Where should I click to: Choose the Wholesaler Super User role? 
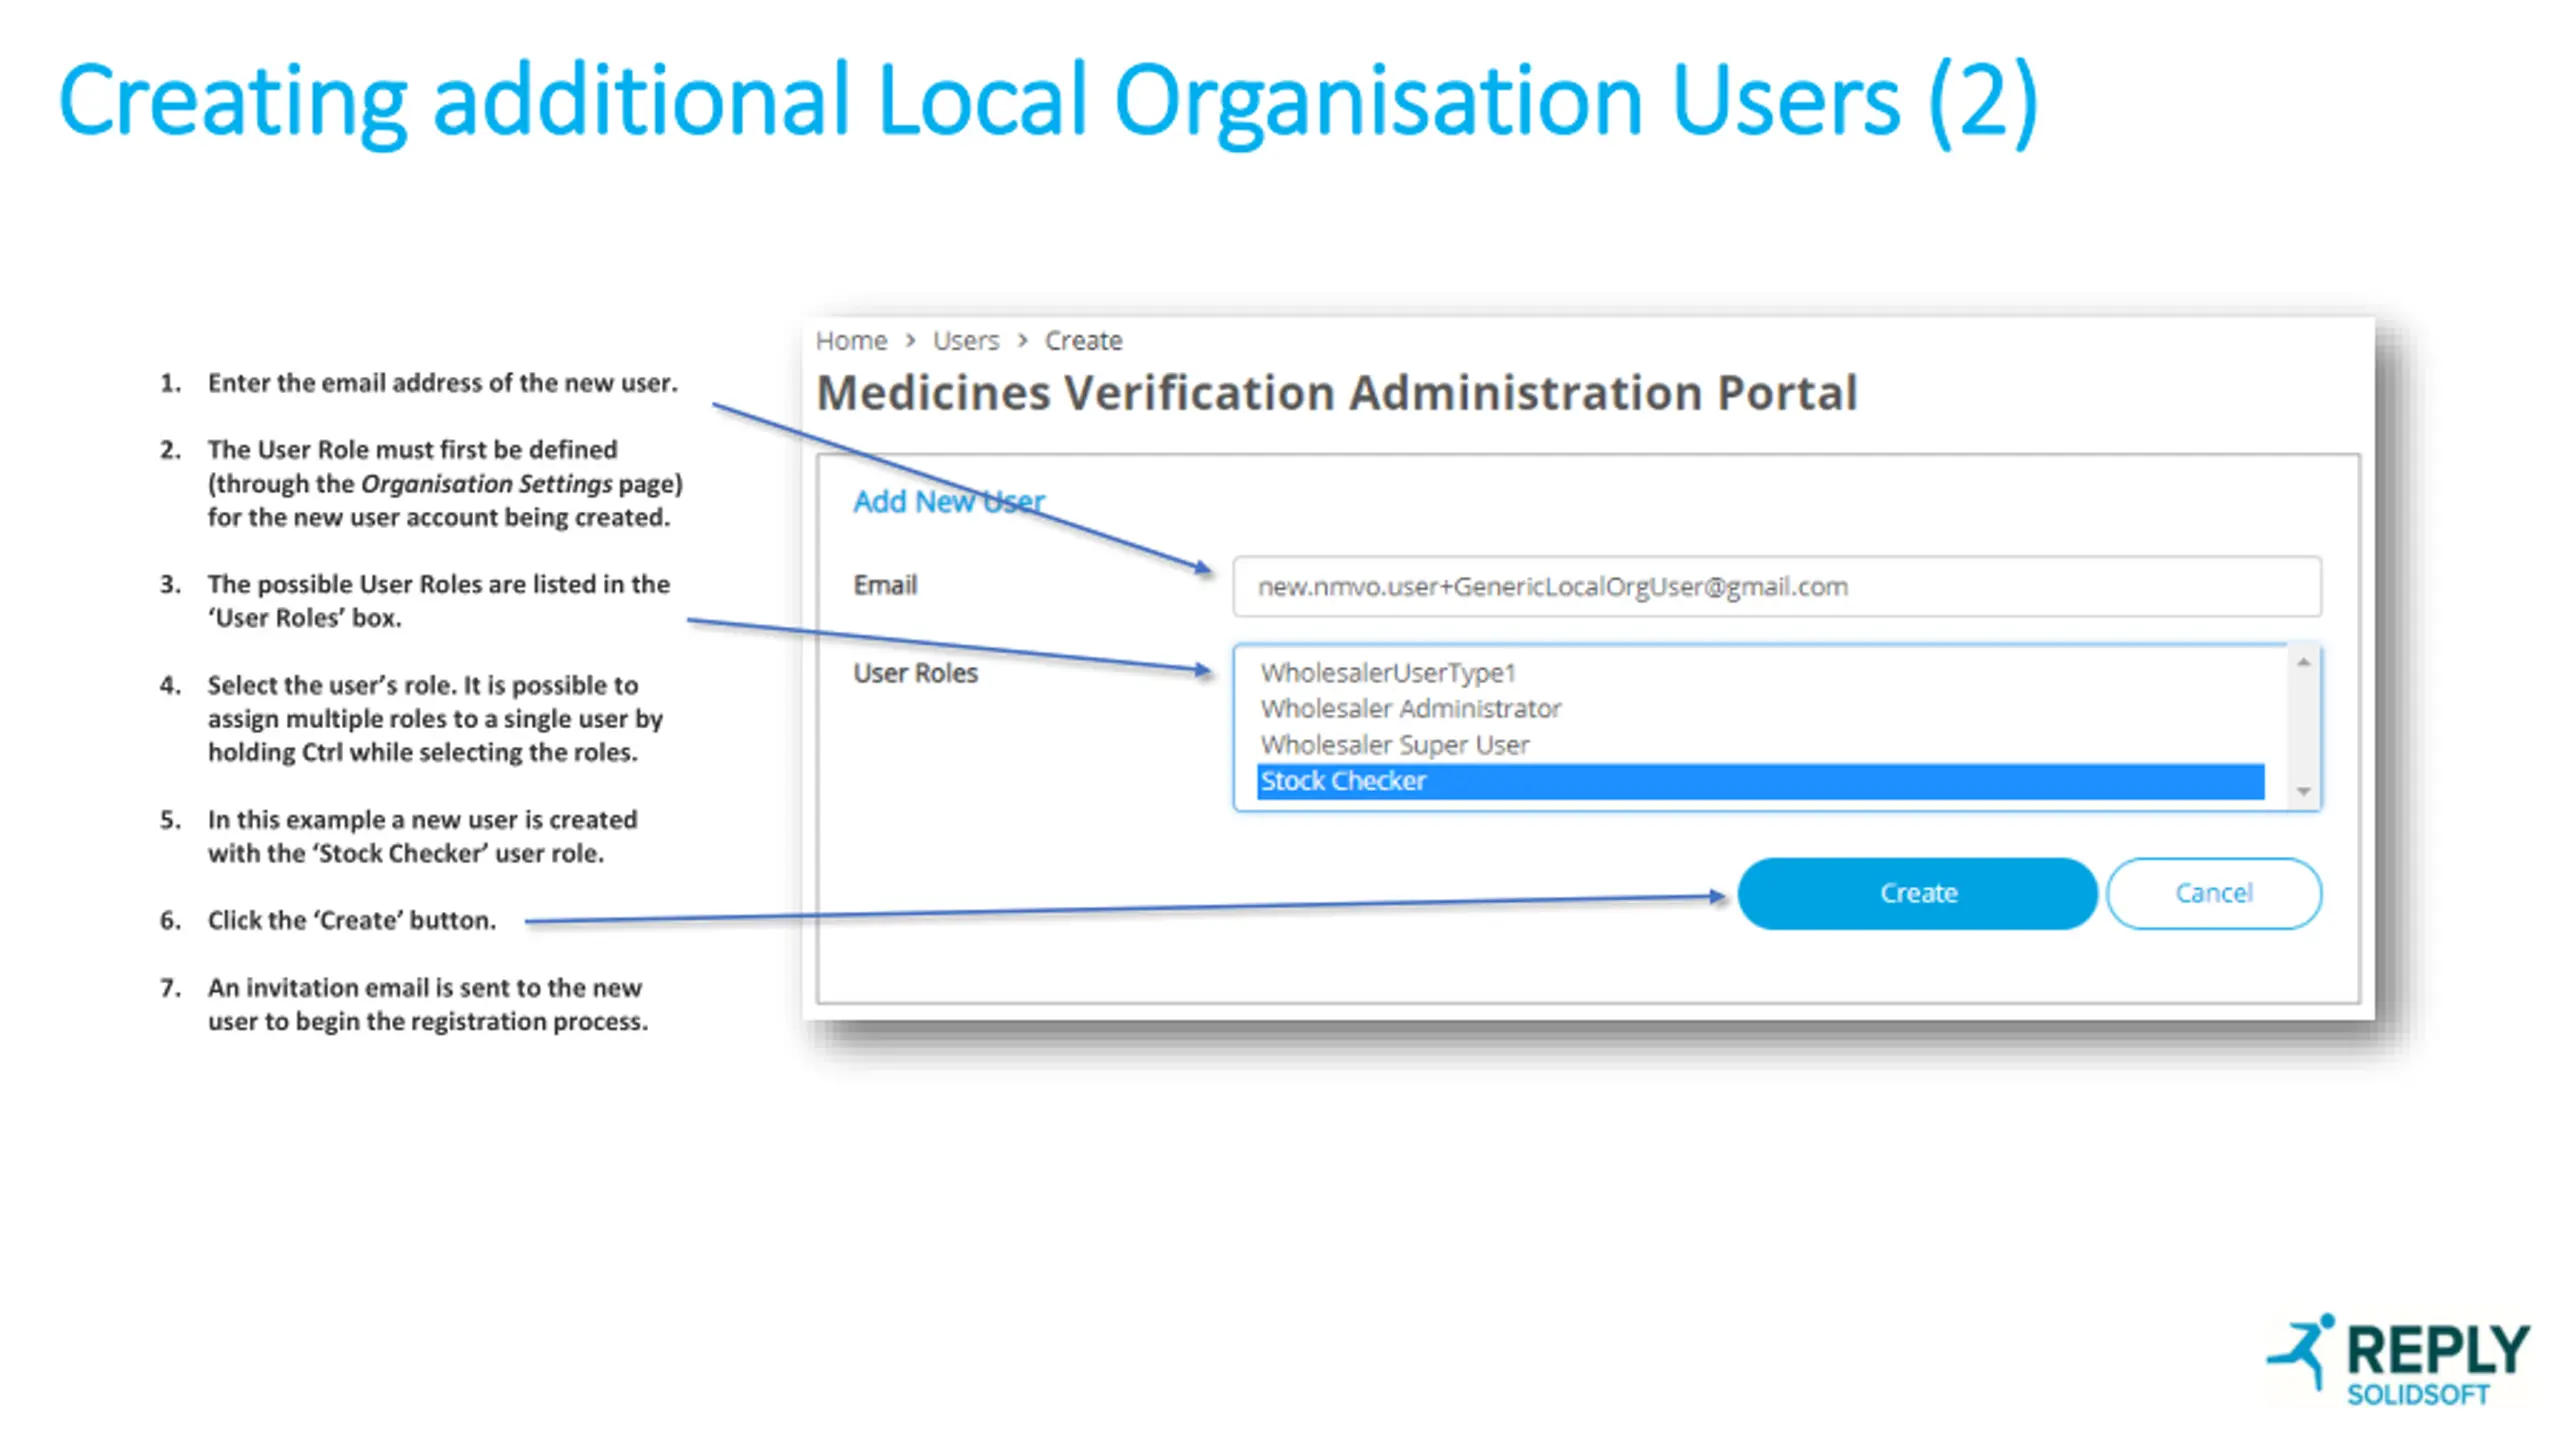click(1394, 745)
